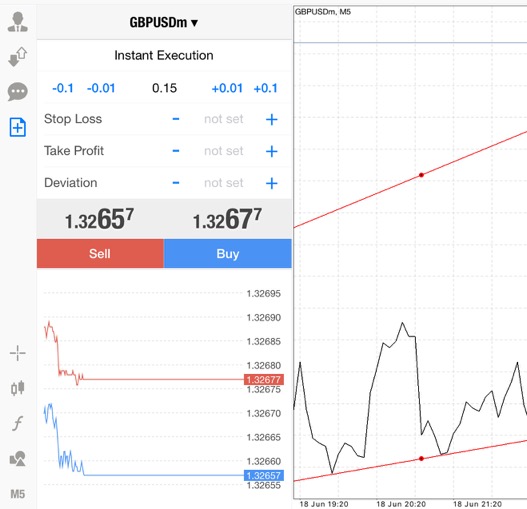Image resolution: width=527 pixels, height=509 pixels.
Task: Change the M5 timeframe setting
Action: (x=17, y=494)
